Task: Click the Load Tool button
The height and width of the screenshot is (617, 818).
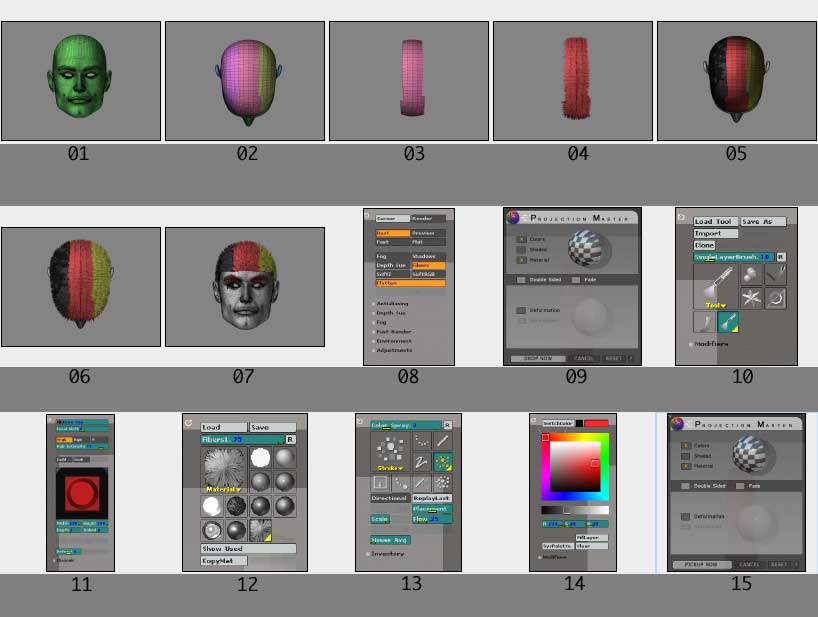Action: pyautogui.click(x=715, y=221)
